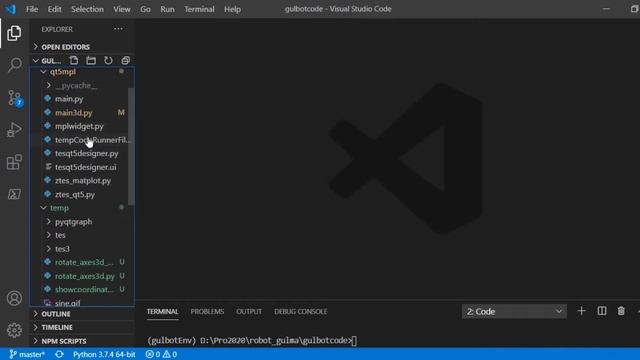Open tesqt5designer.py file

pyautogui.click(x=82, y=153)
